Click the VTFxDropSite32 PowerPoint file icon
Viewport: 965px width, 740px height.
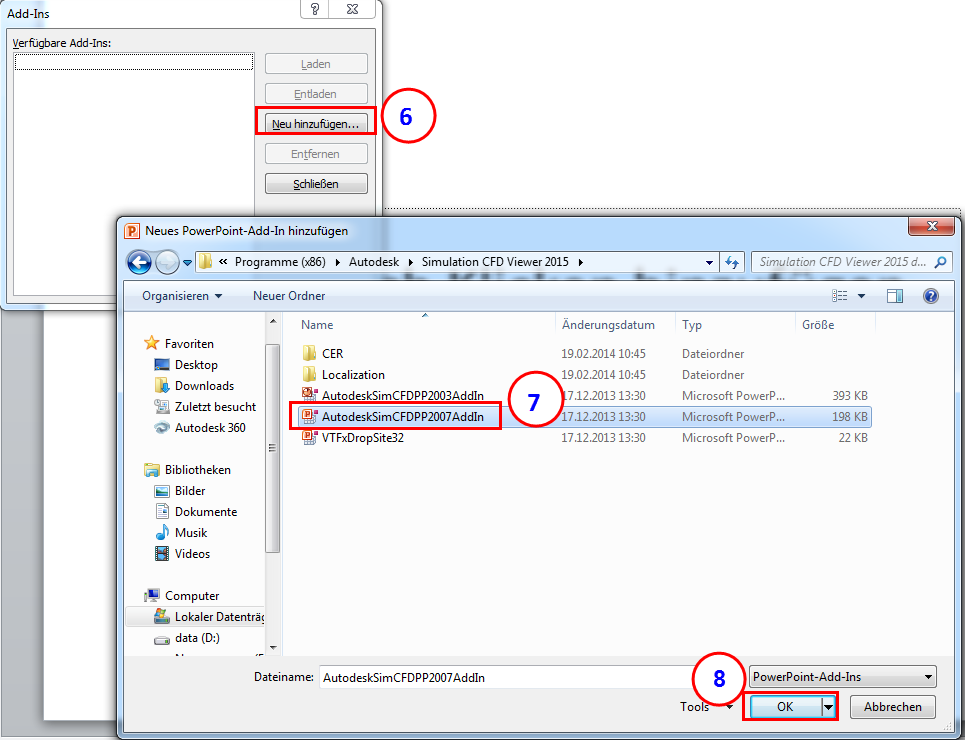310,438
